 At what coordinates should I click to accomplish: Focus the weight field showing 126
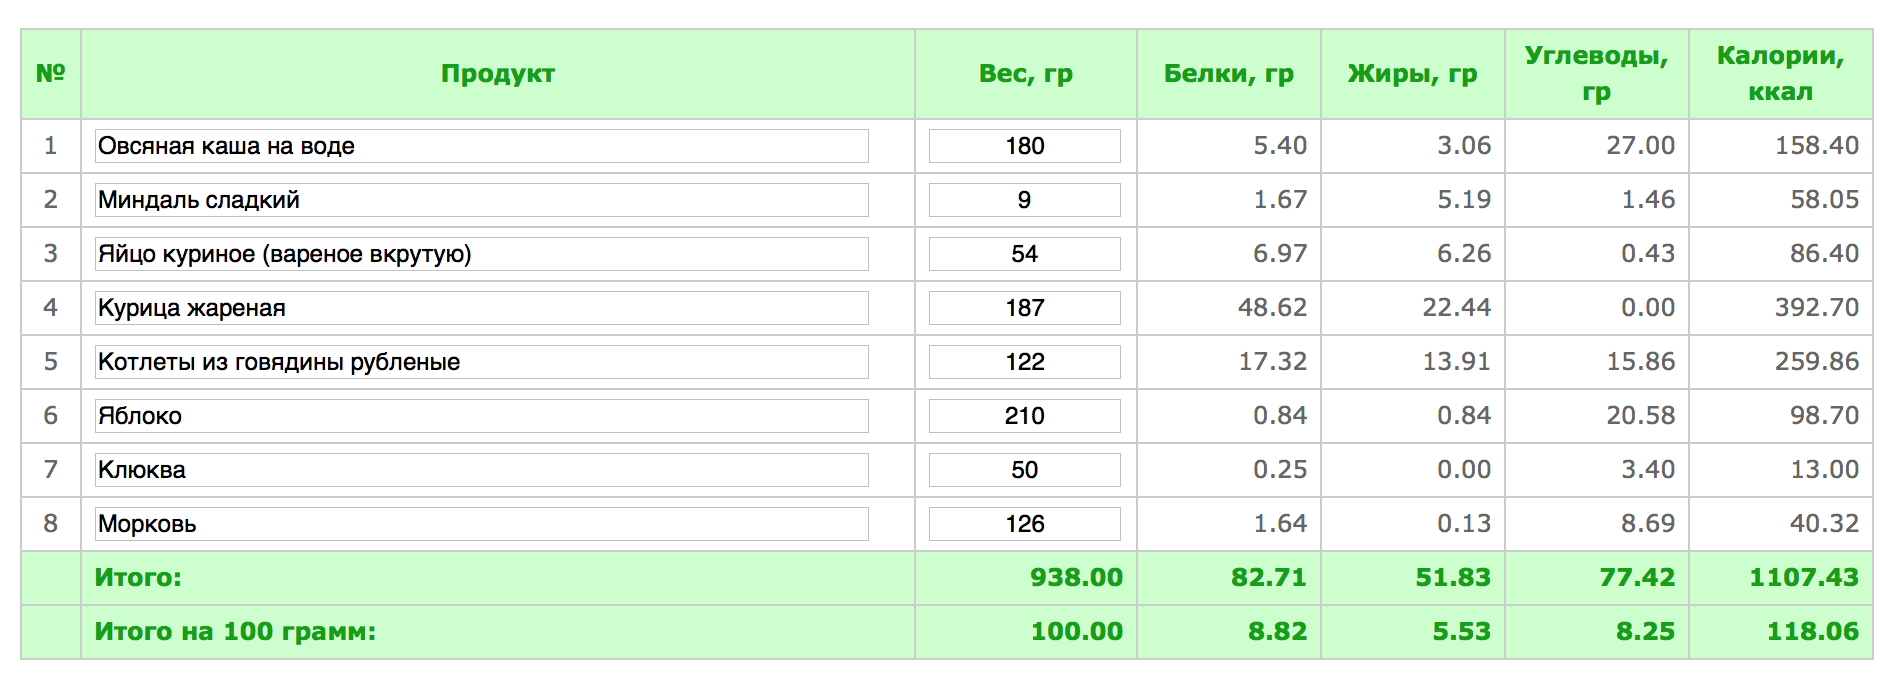click(x=1024, y=524)
